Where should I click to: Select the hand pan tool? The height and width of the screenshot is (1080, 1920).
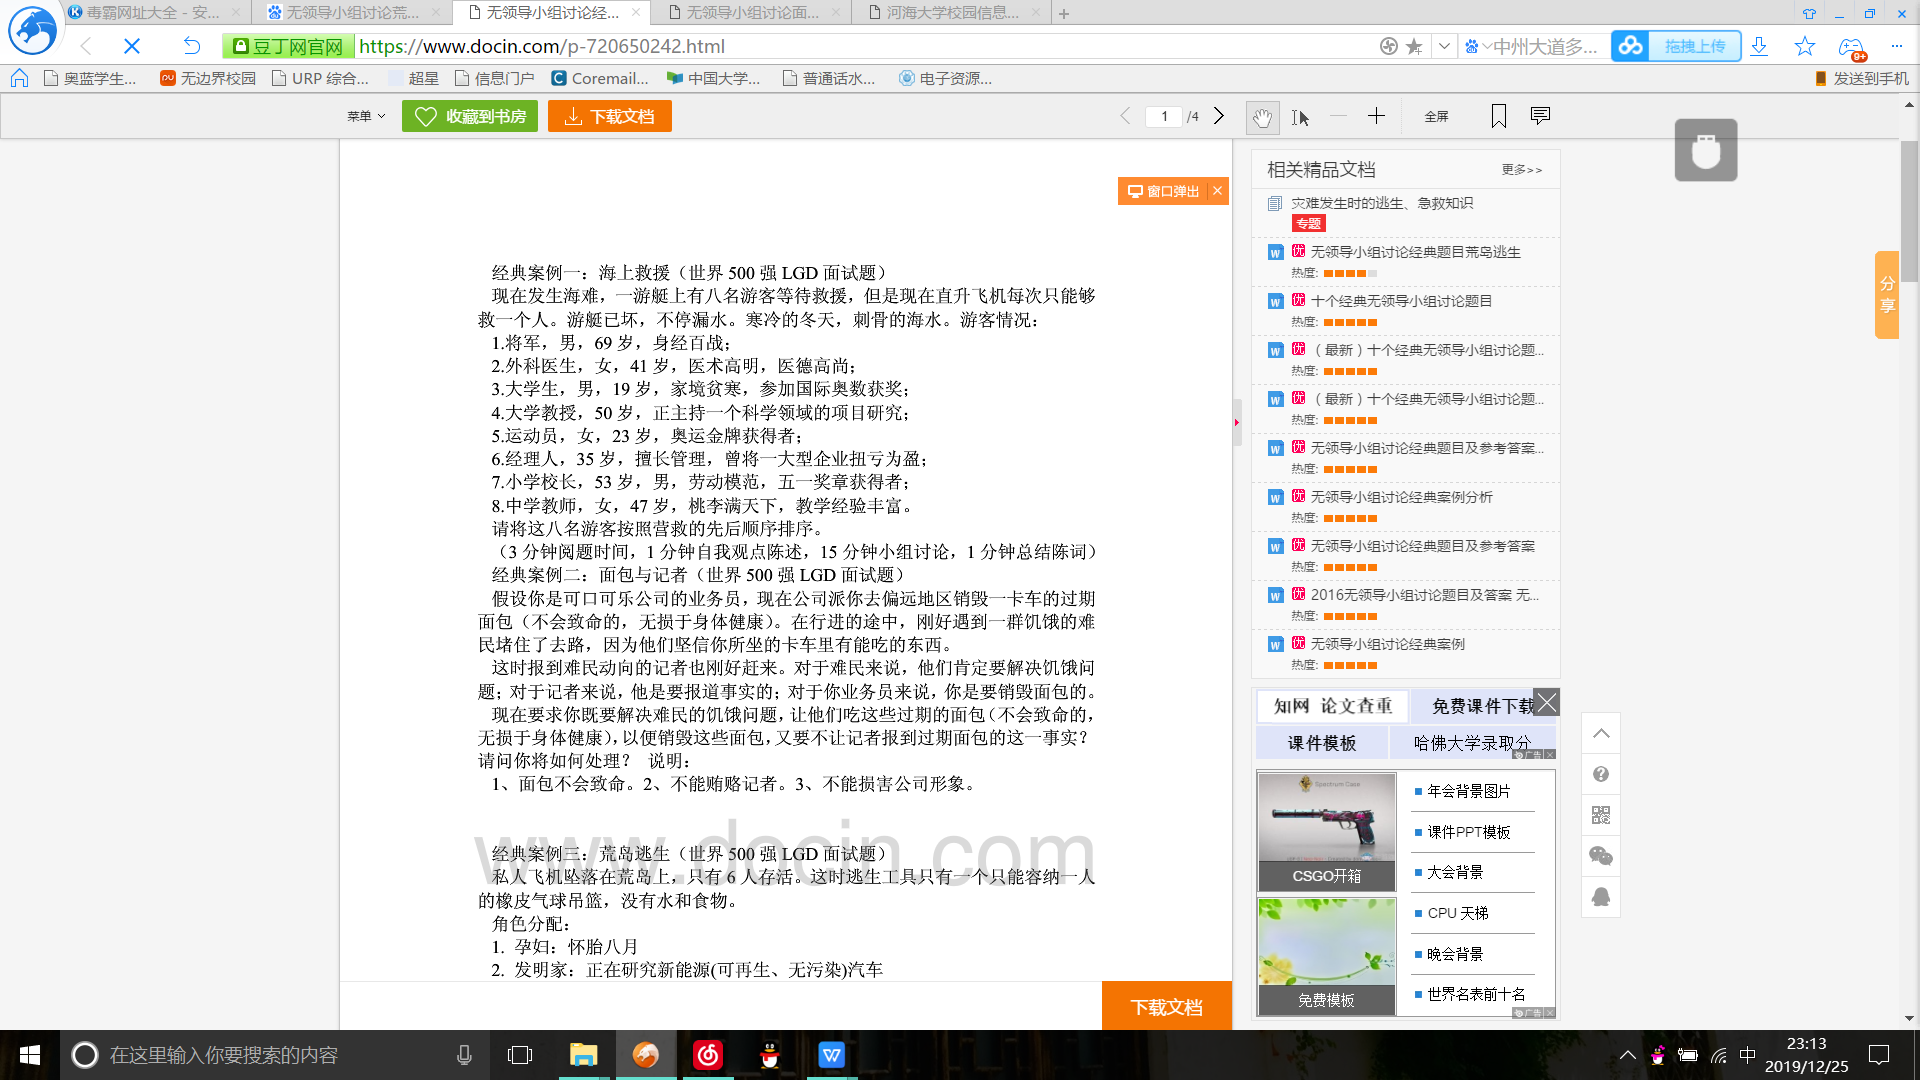pyautogui.click(x=1262, y=117)
